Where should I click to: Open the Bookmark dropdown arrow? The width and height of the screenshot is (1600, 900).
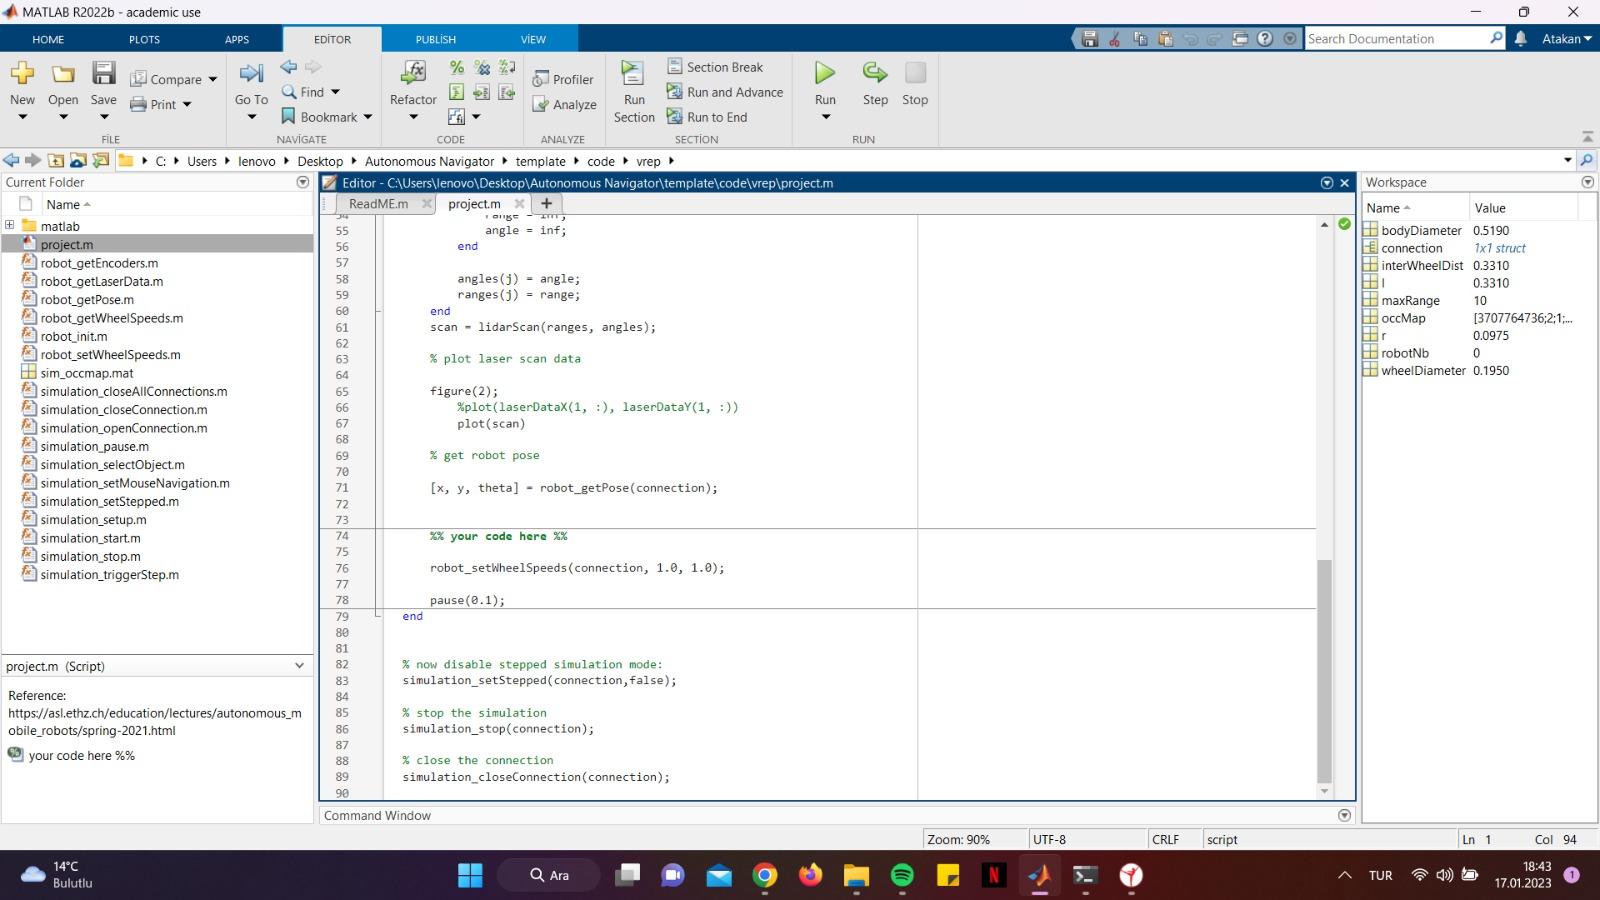coord(368,117)
